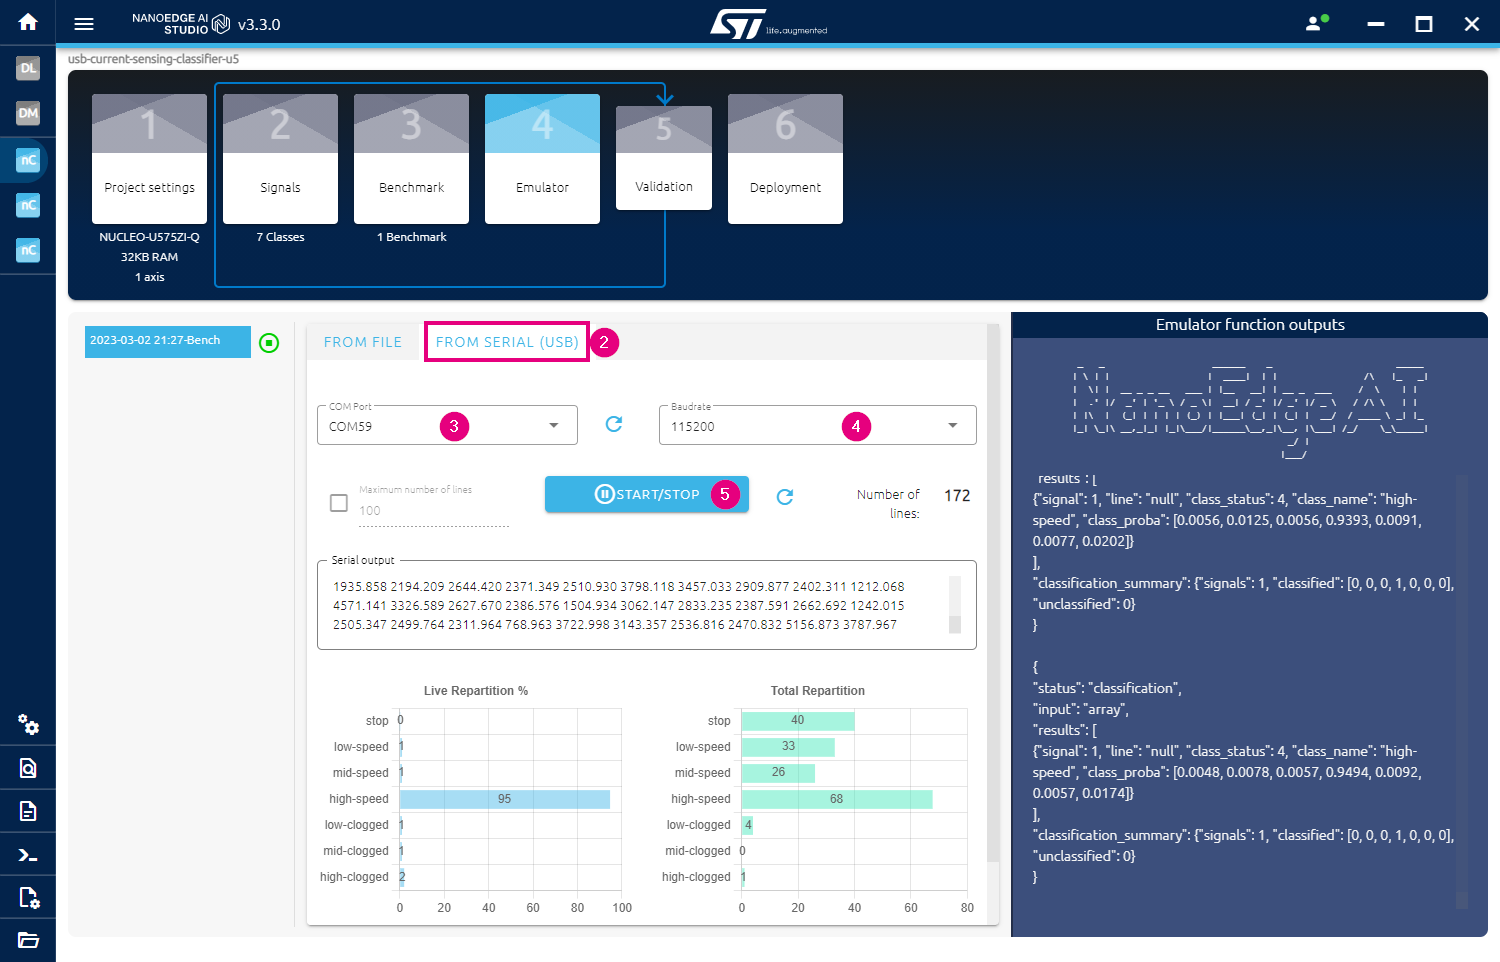This screenshot has height=962, width=1500.
Task: Click the NUCLEO-U575ZI-Q board label
Action: click(x=149, y=237)
